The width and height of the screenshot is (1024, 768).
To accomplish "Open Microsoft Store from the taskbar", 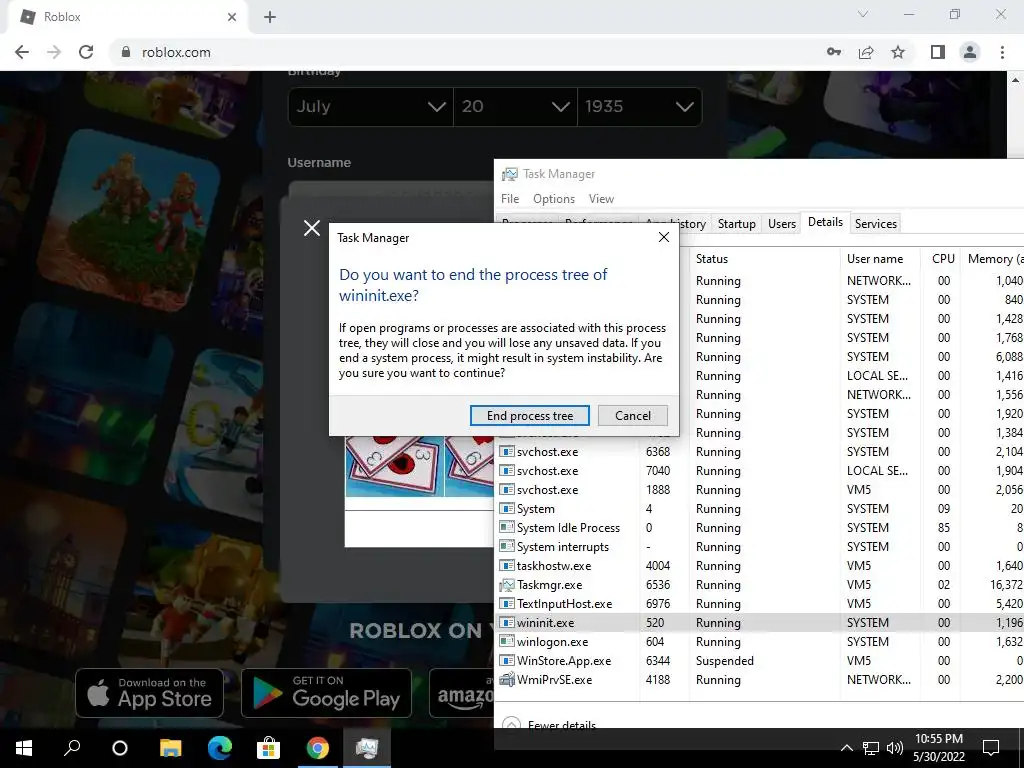I will [x=268, y=748].
